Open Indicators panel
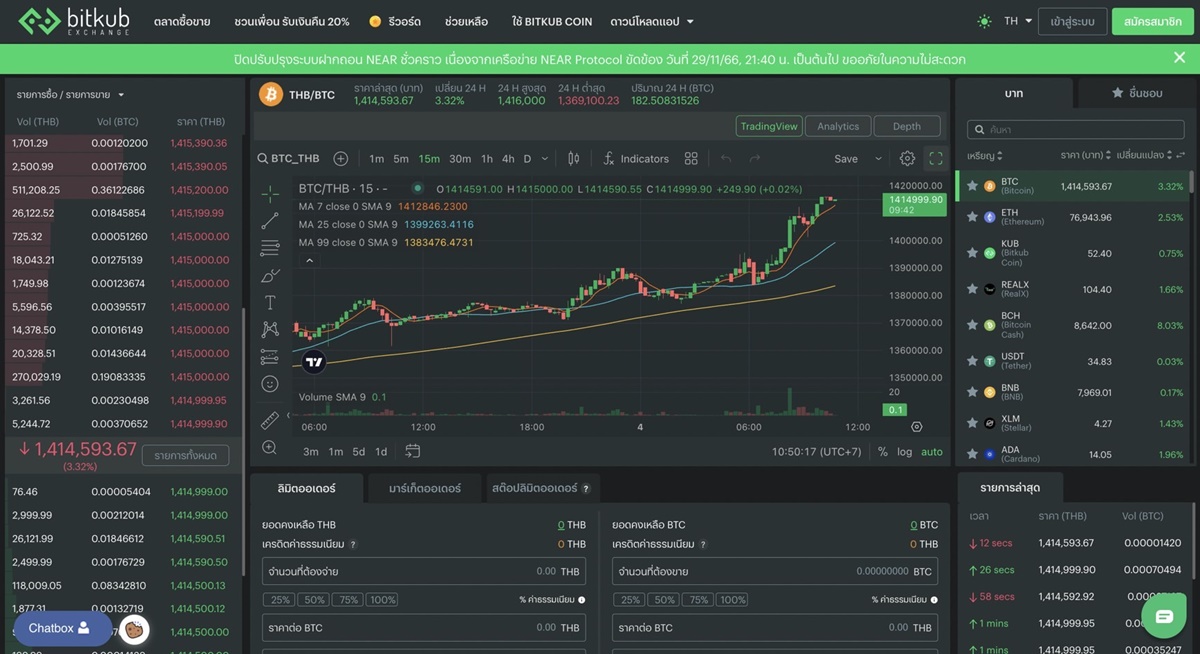Screen dimensions: 1200x654 pos(636,159)
